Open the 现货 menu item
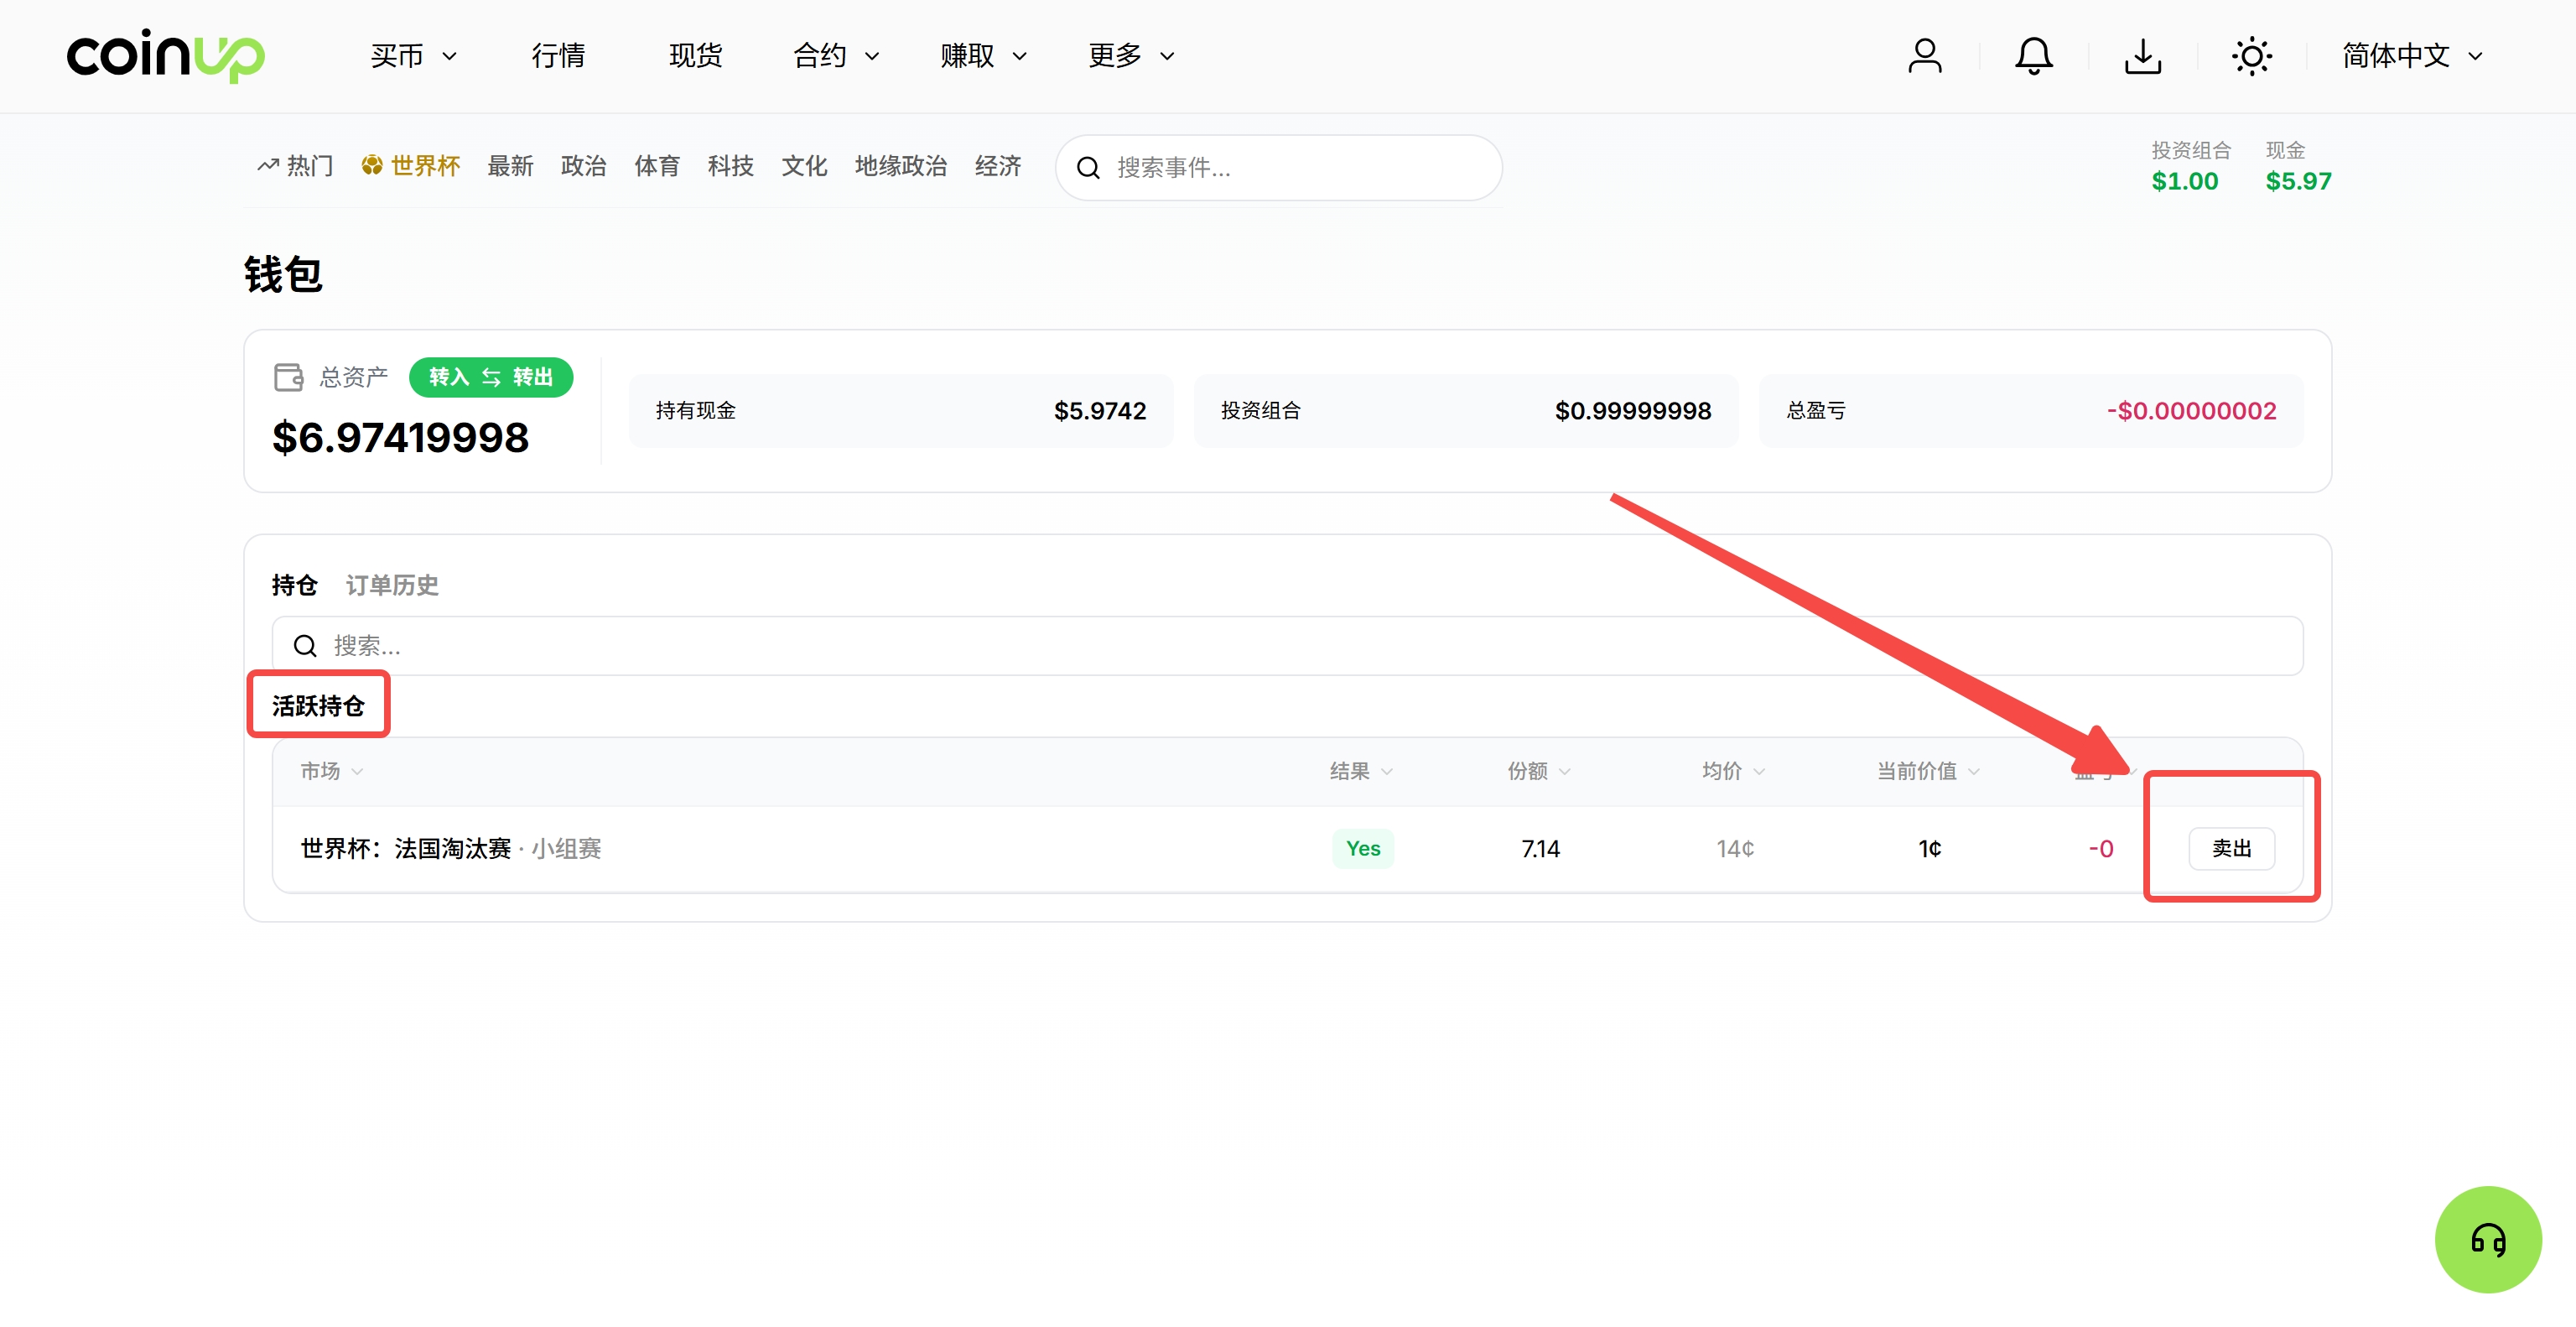 point(695,56)
